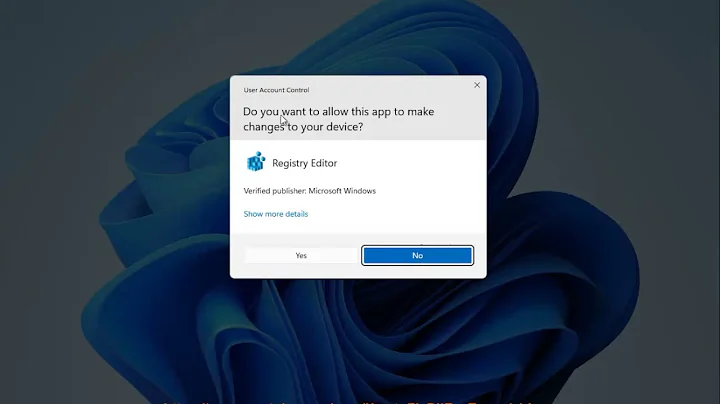Open the Show more details link
The image size is (720, 404).
pyautogui.click(x=276, y=214)
